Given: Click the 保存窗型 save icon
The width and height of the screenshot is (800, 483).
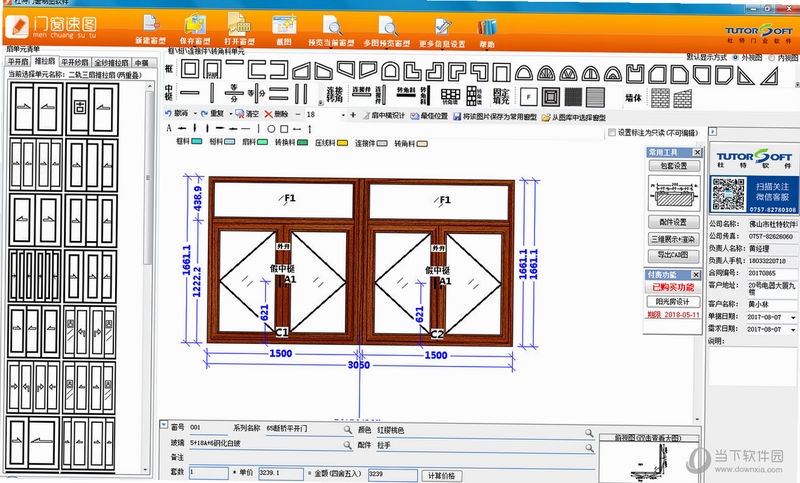Looking at the screenshot, I should click(194, 24).
